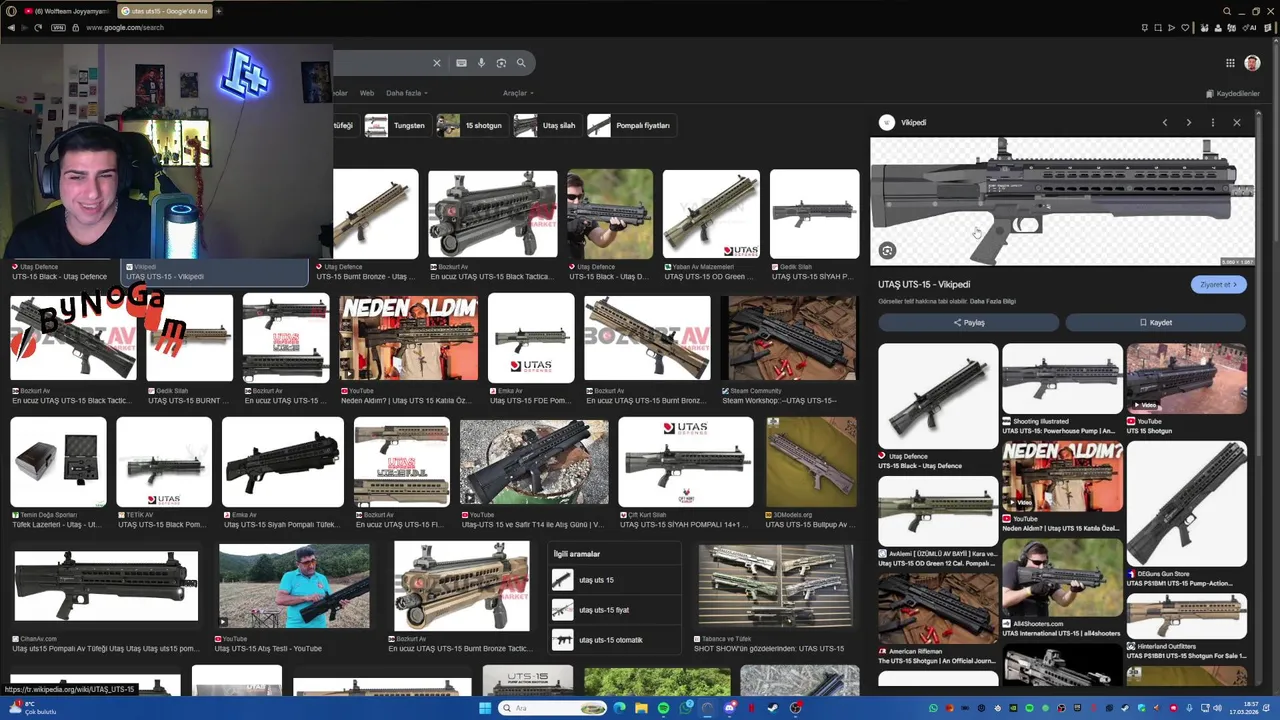This screenshot has width=1280, height=720.
Task: Take a snapshot with the browser toolbar icon
Action: tap(1158, 27)
